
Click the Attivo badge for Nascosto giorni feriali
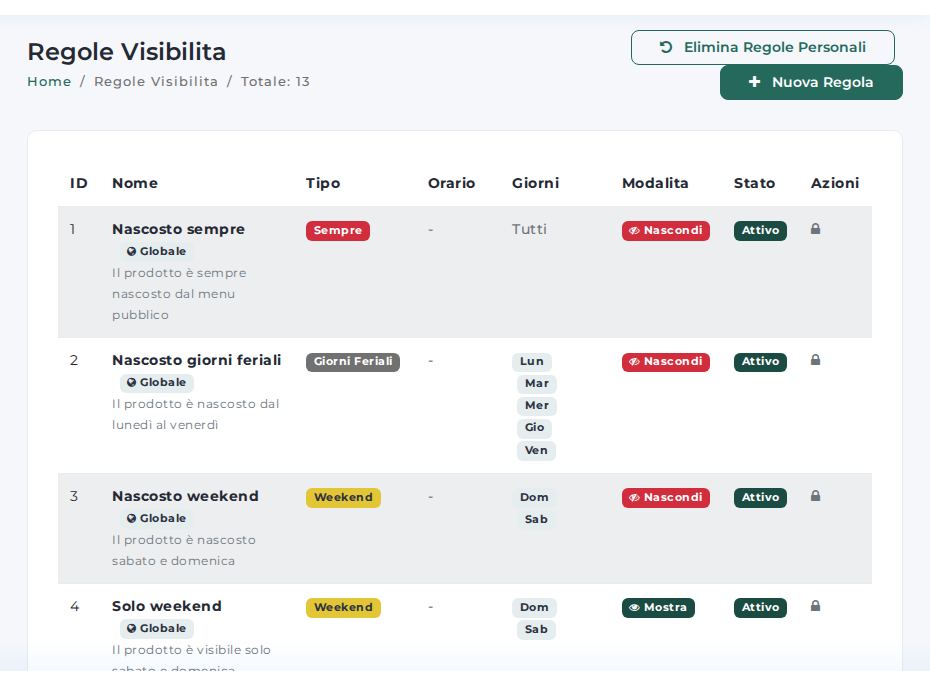[x=760, y=362]
